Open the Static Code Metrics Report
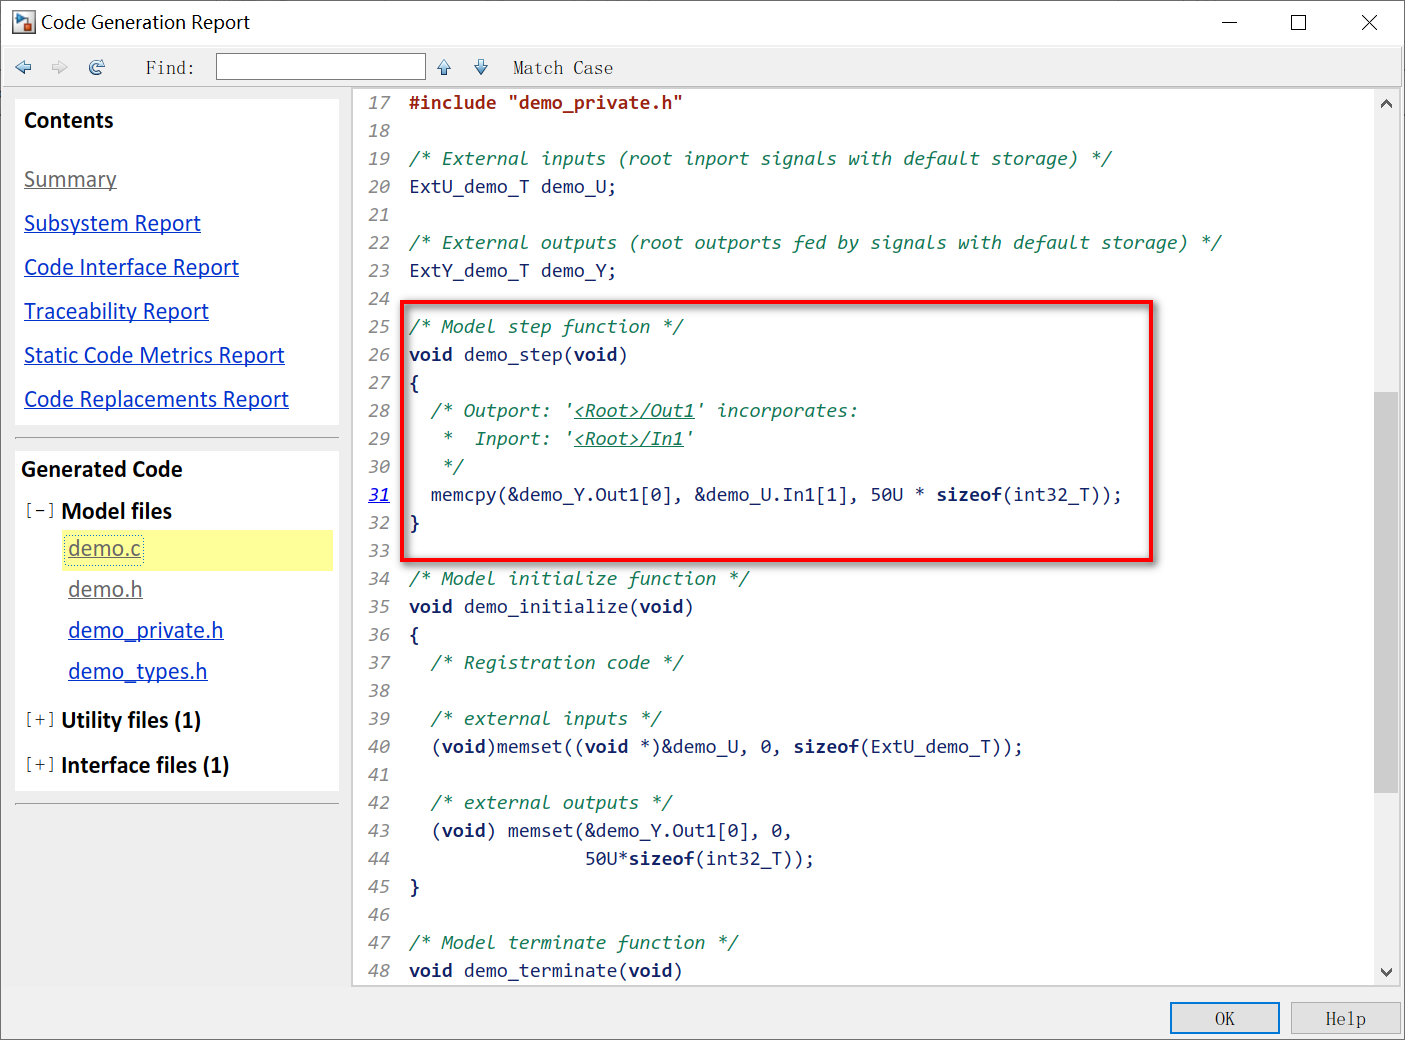1405x1040 pixels. pyautogui.click(x=154, y=356)
